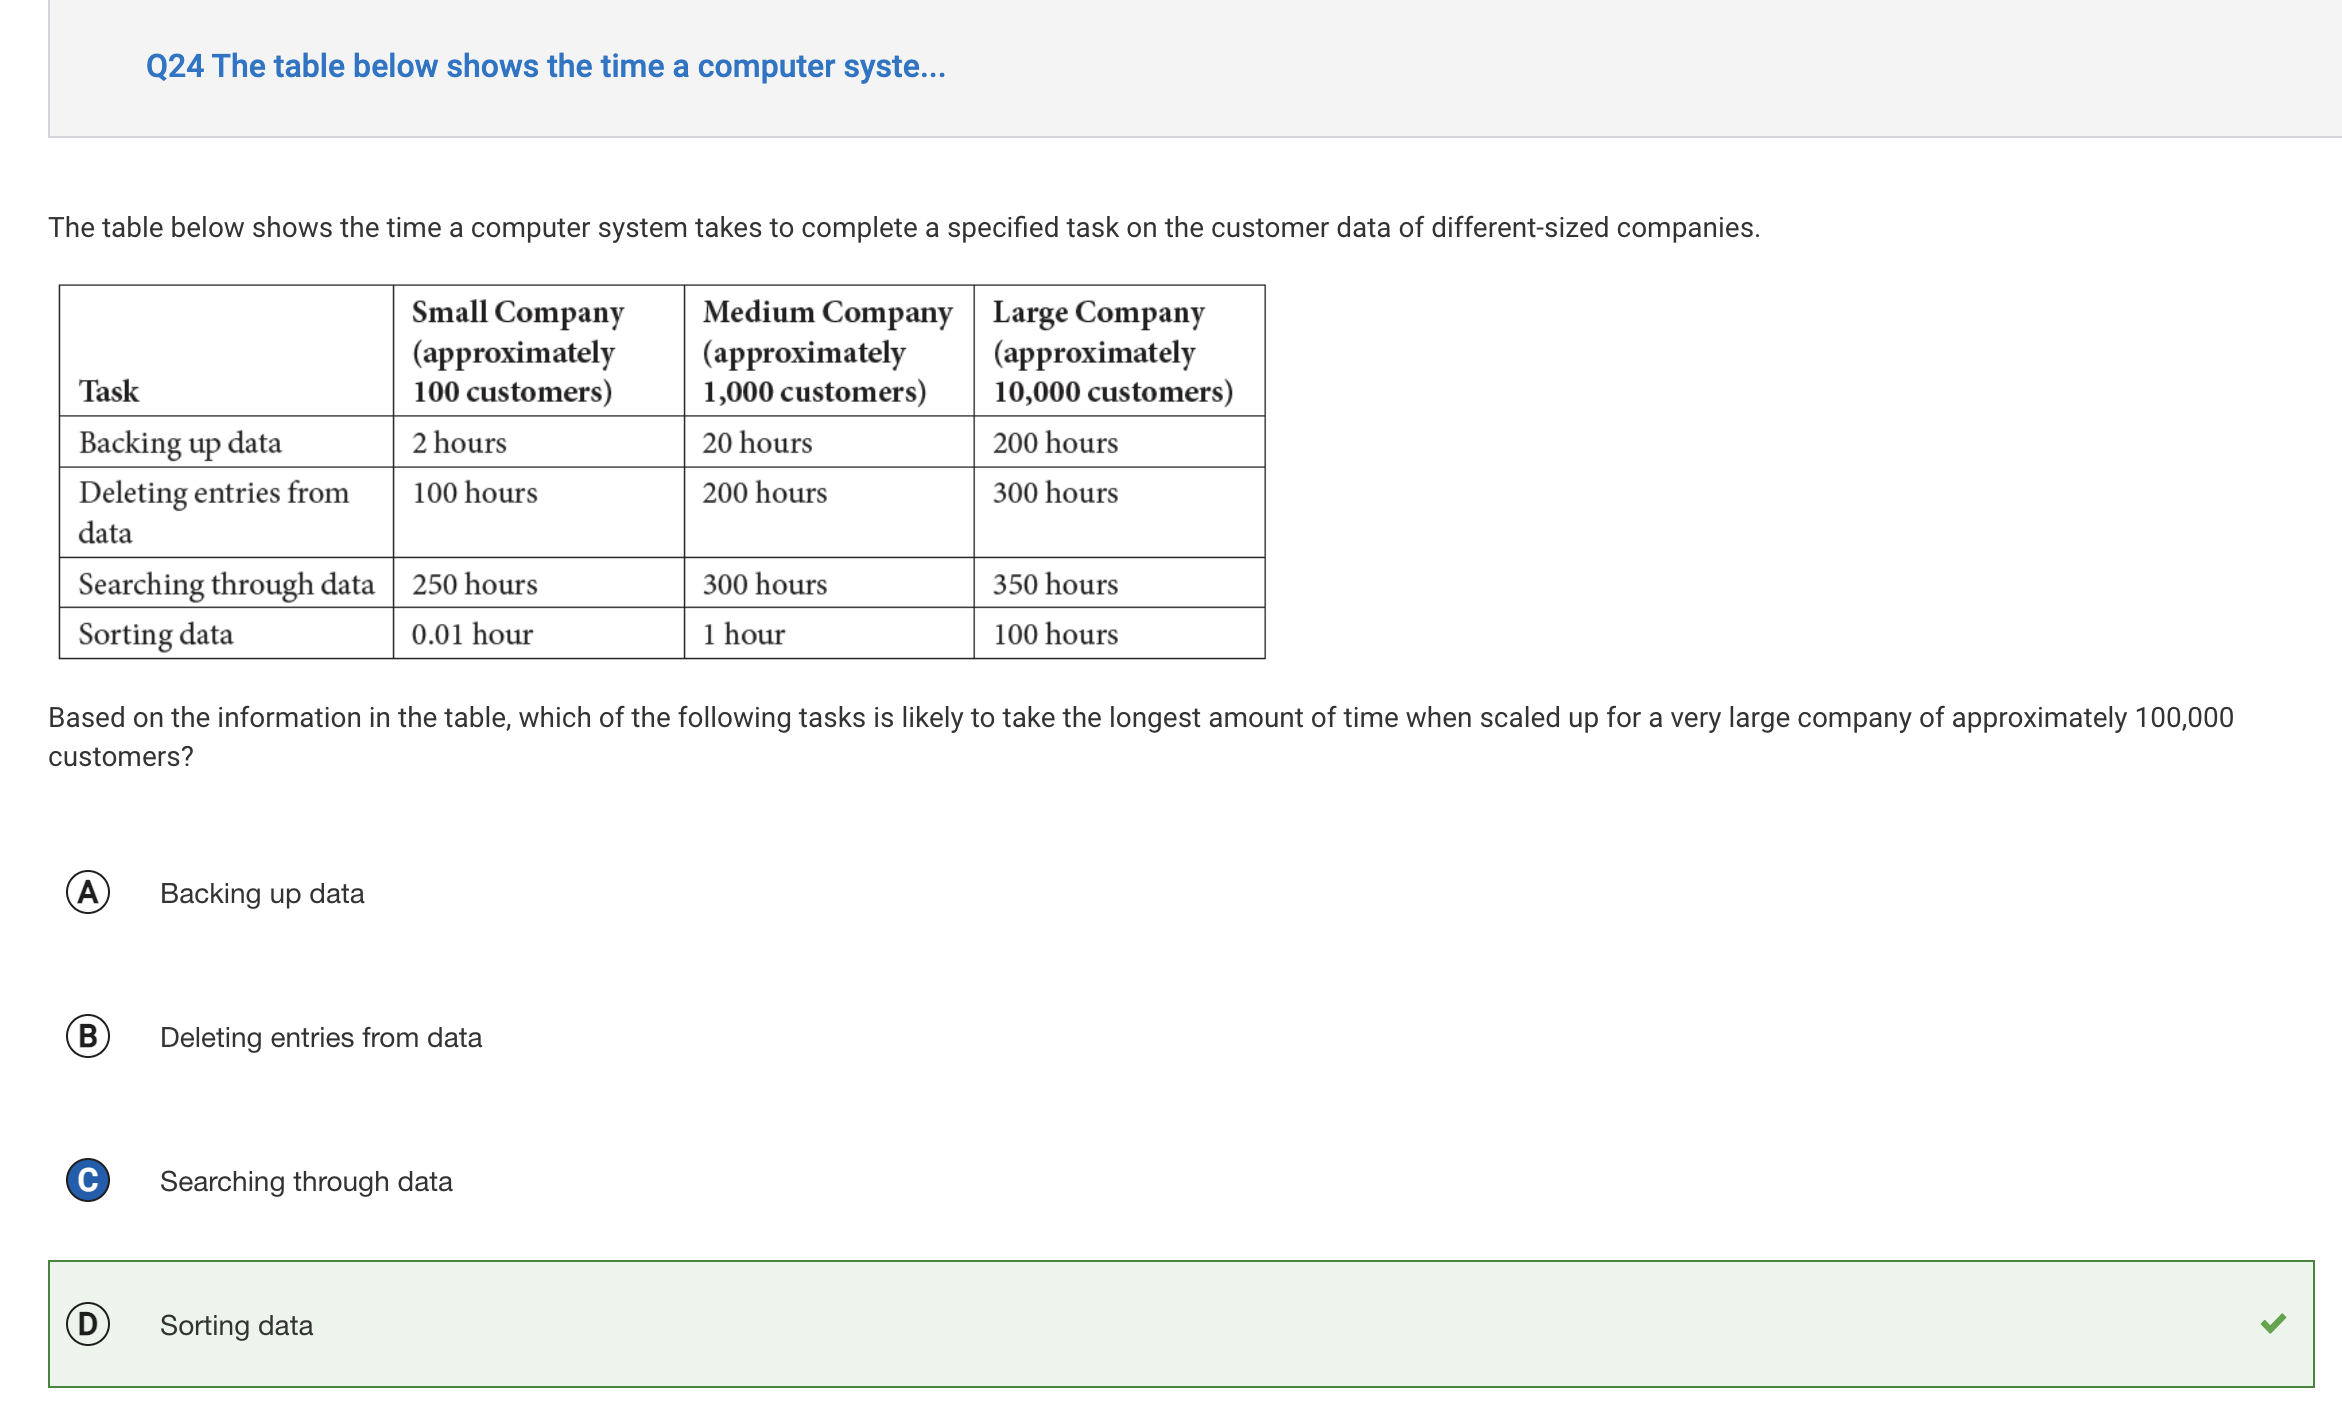Select answer option D radio circle

point(88,1324)
